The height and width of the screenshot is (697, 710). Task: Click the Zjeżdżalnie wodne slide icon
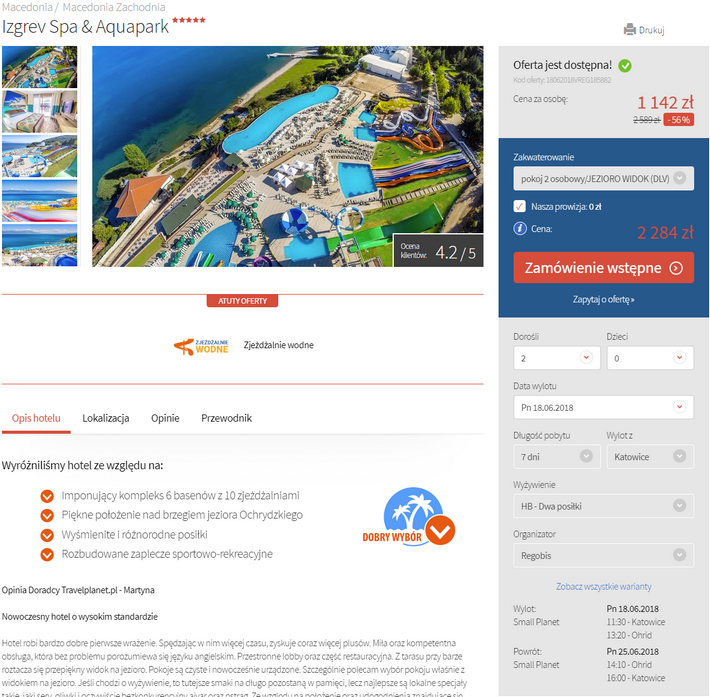[201, 346]
